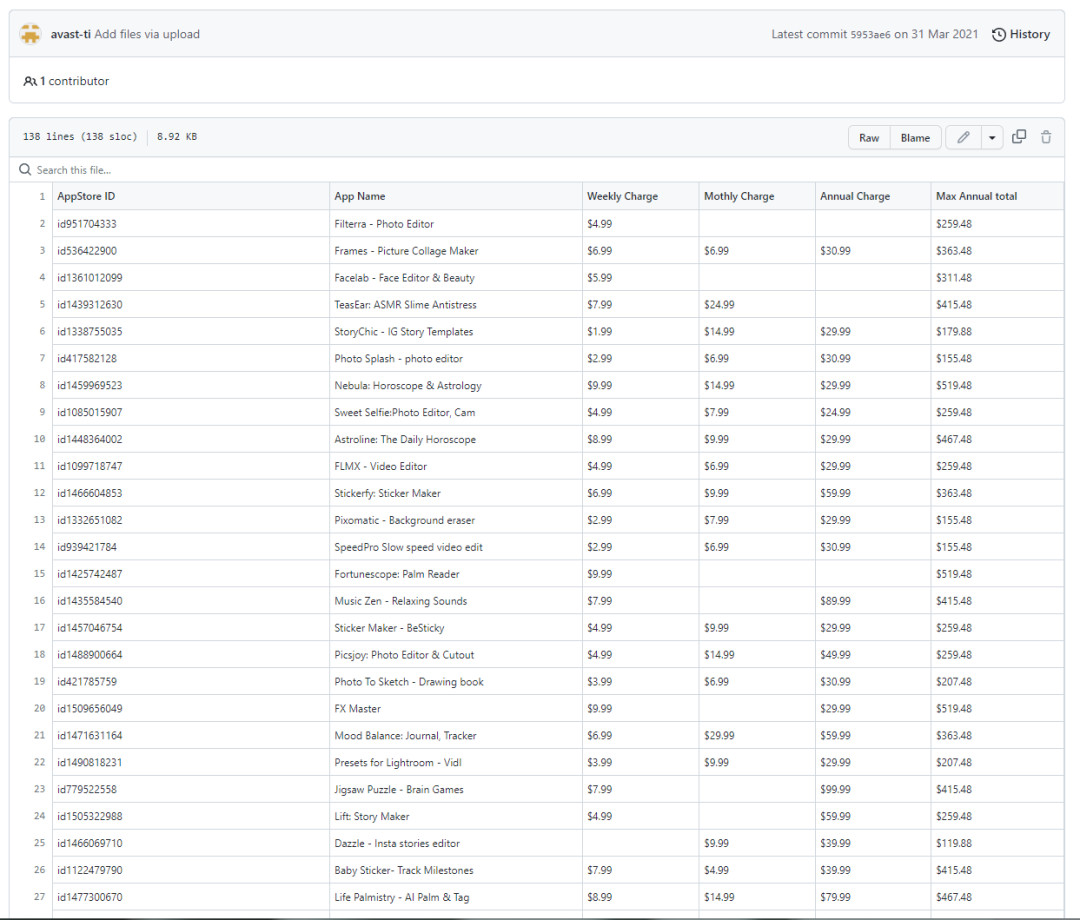
Task: Open the avast-ti username link
Action: (70, 34)
